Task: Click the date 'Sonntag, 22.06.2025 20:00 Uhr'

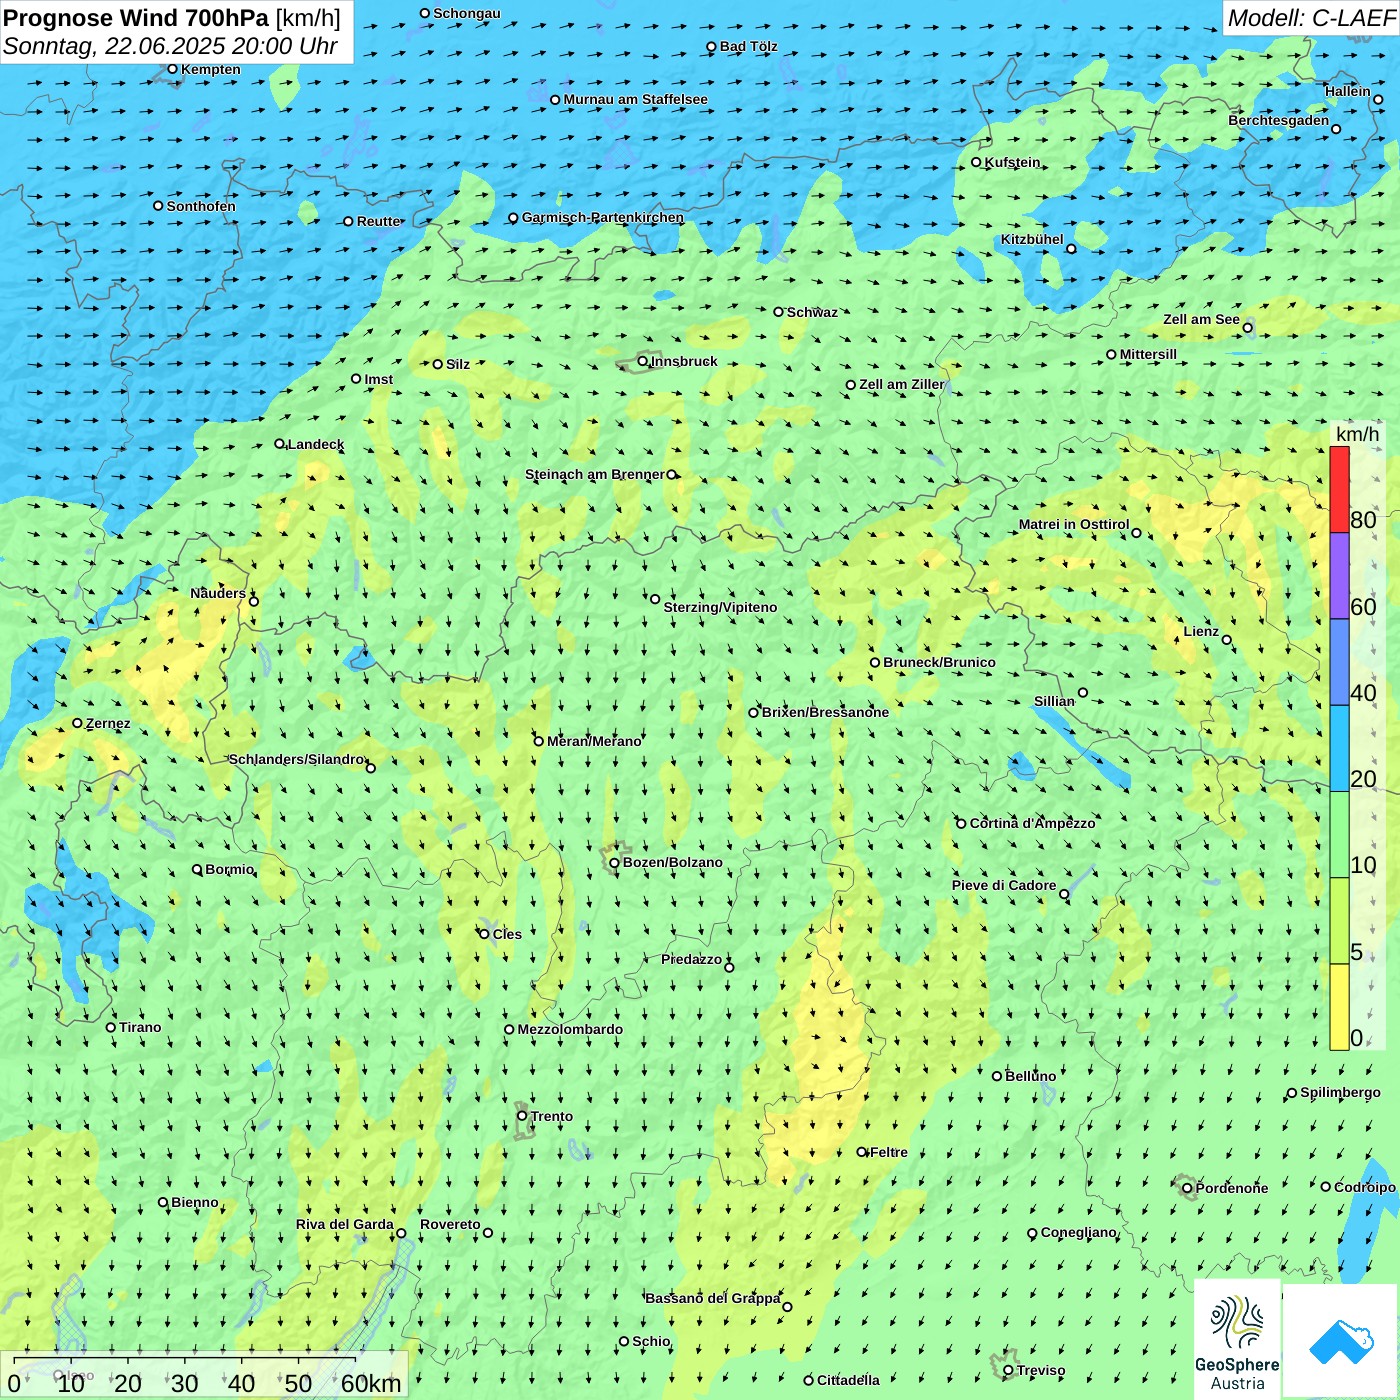Action: pos(170,46)
